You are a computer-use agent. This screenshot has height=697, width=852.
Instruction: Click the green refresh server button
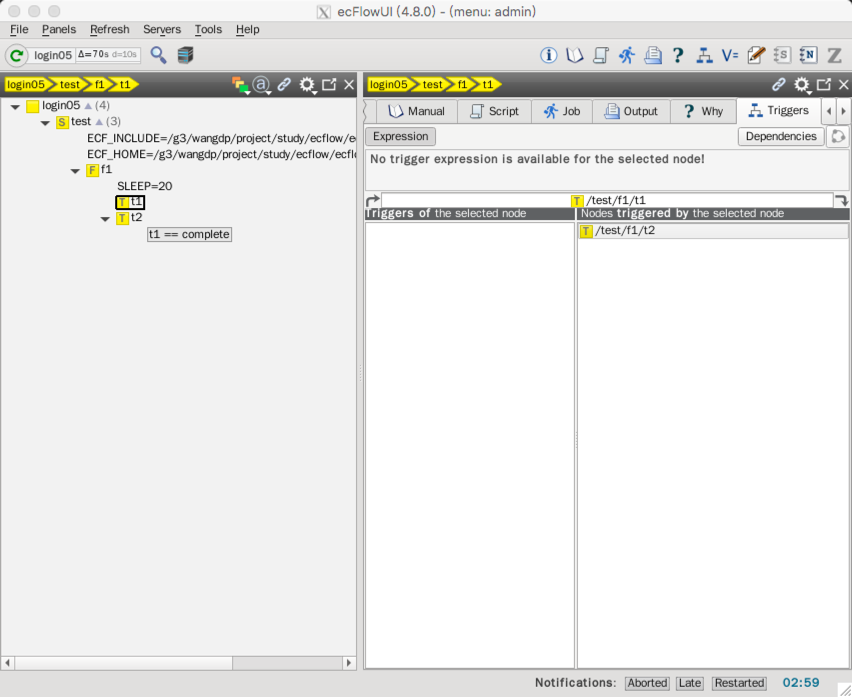coord(16,55)
